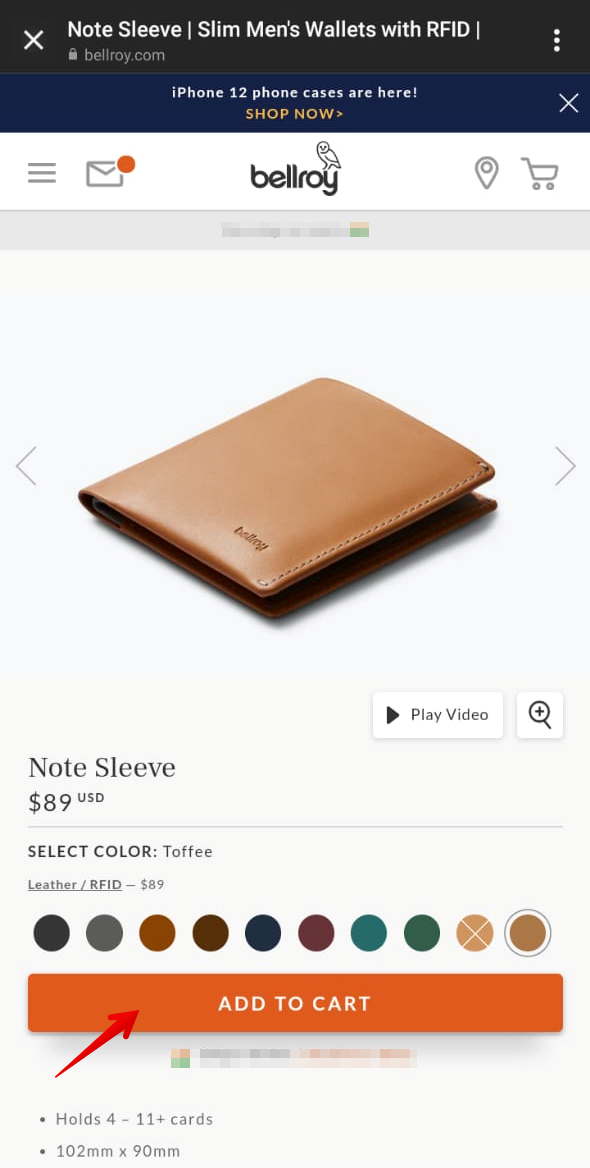
Task: Click the SHOP NOW> promo link
Action: click(x=295, y=114)
